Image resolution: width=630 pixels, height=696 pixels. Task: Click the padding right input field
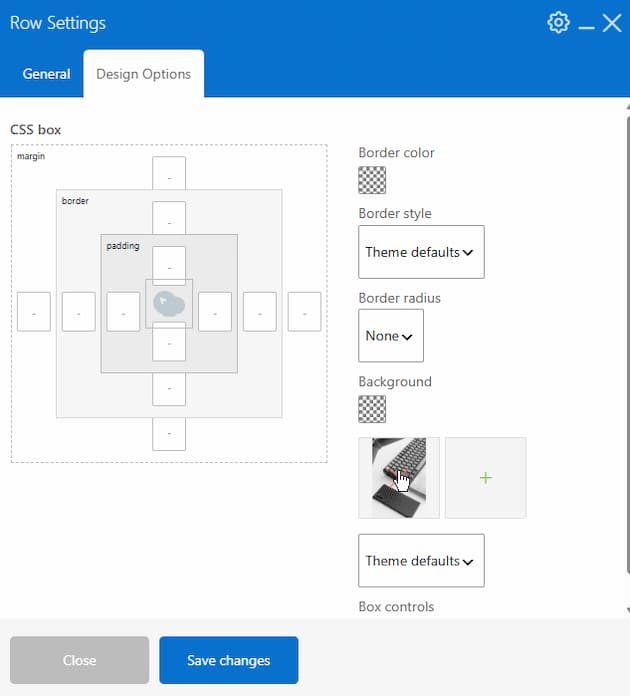pos(215,312)
